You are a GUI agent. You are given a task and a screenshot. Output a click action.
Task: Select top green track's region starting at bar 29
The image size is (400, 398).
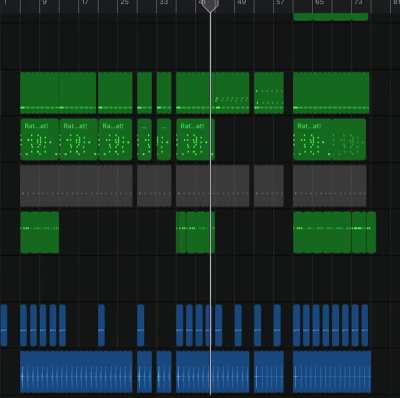coord(144,92)
